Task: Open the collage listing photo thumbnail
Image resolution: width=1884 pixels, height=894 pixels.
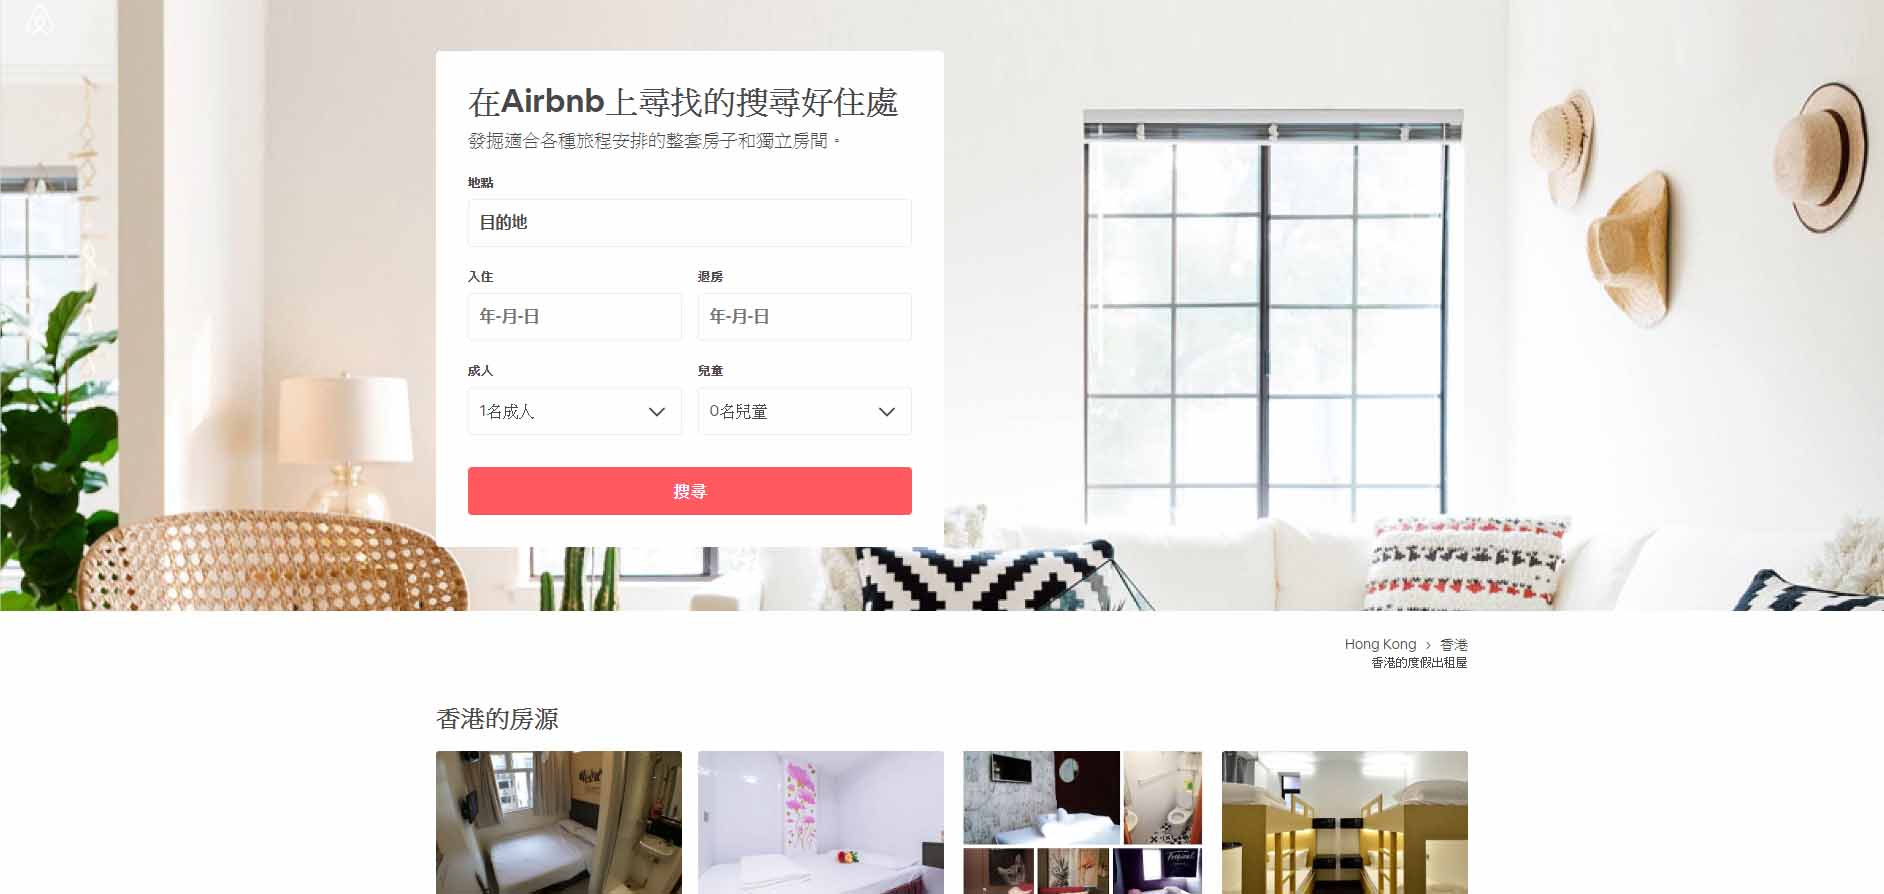Action: 1083,822
